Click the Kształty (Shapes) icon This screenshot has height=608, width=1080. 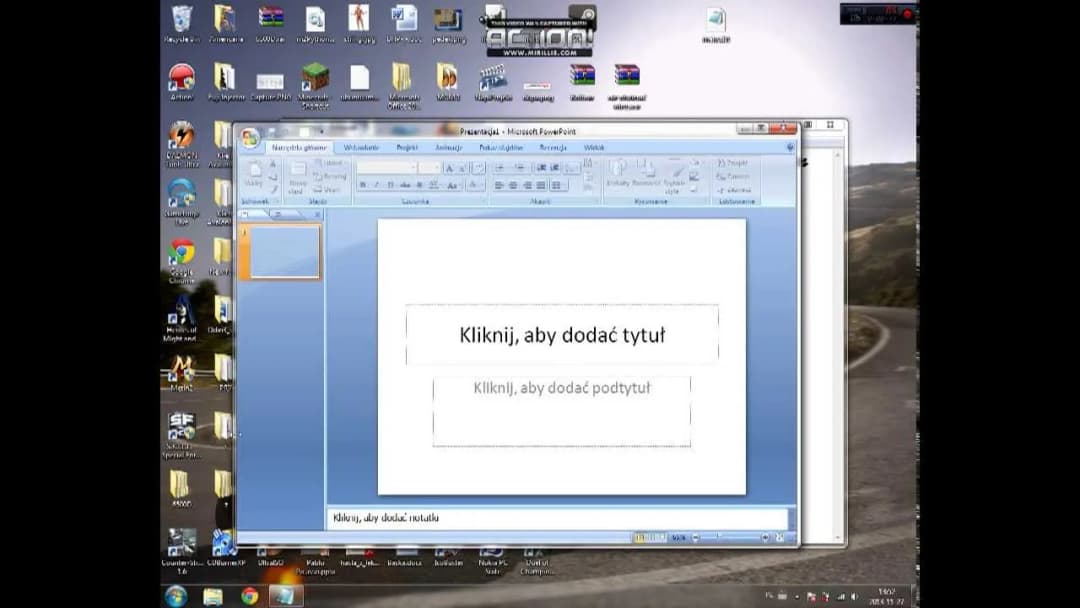pos(618,172)
